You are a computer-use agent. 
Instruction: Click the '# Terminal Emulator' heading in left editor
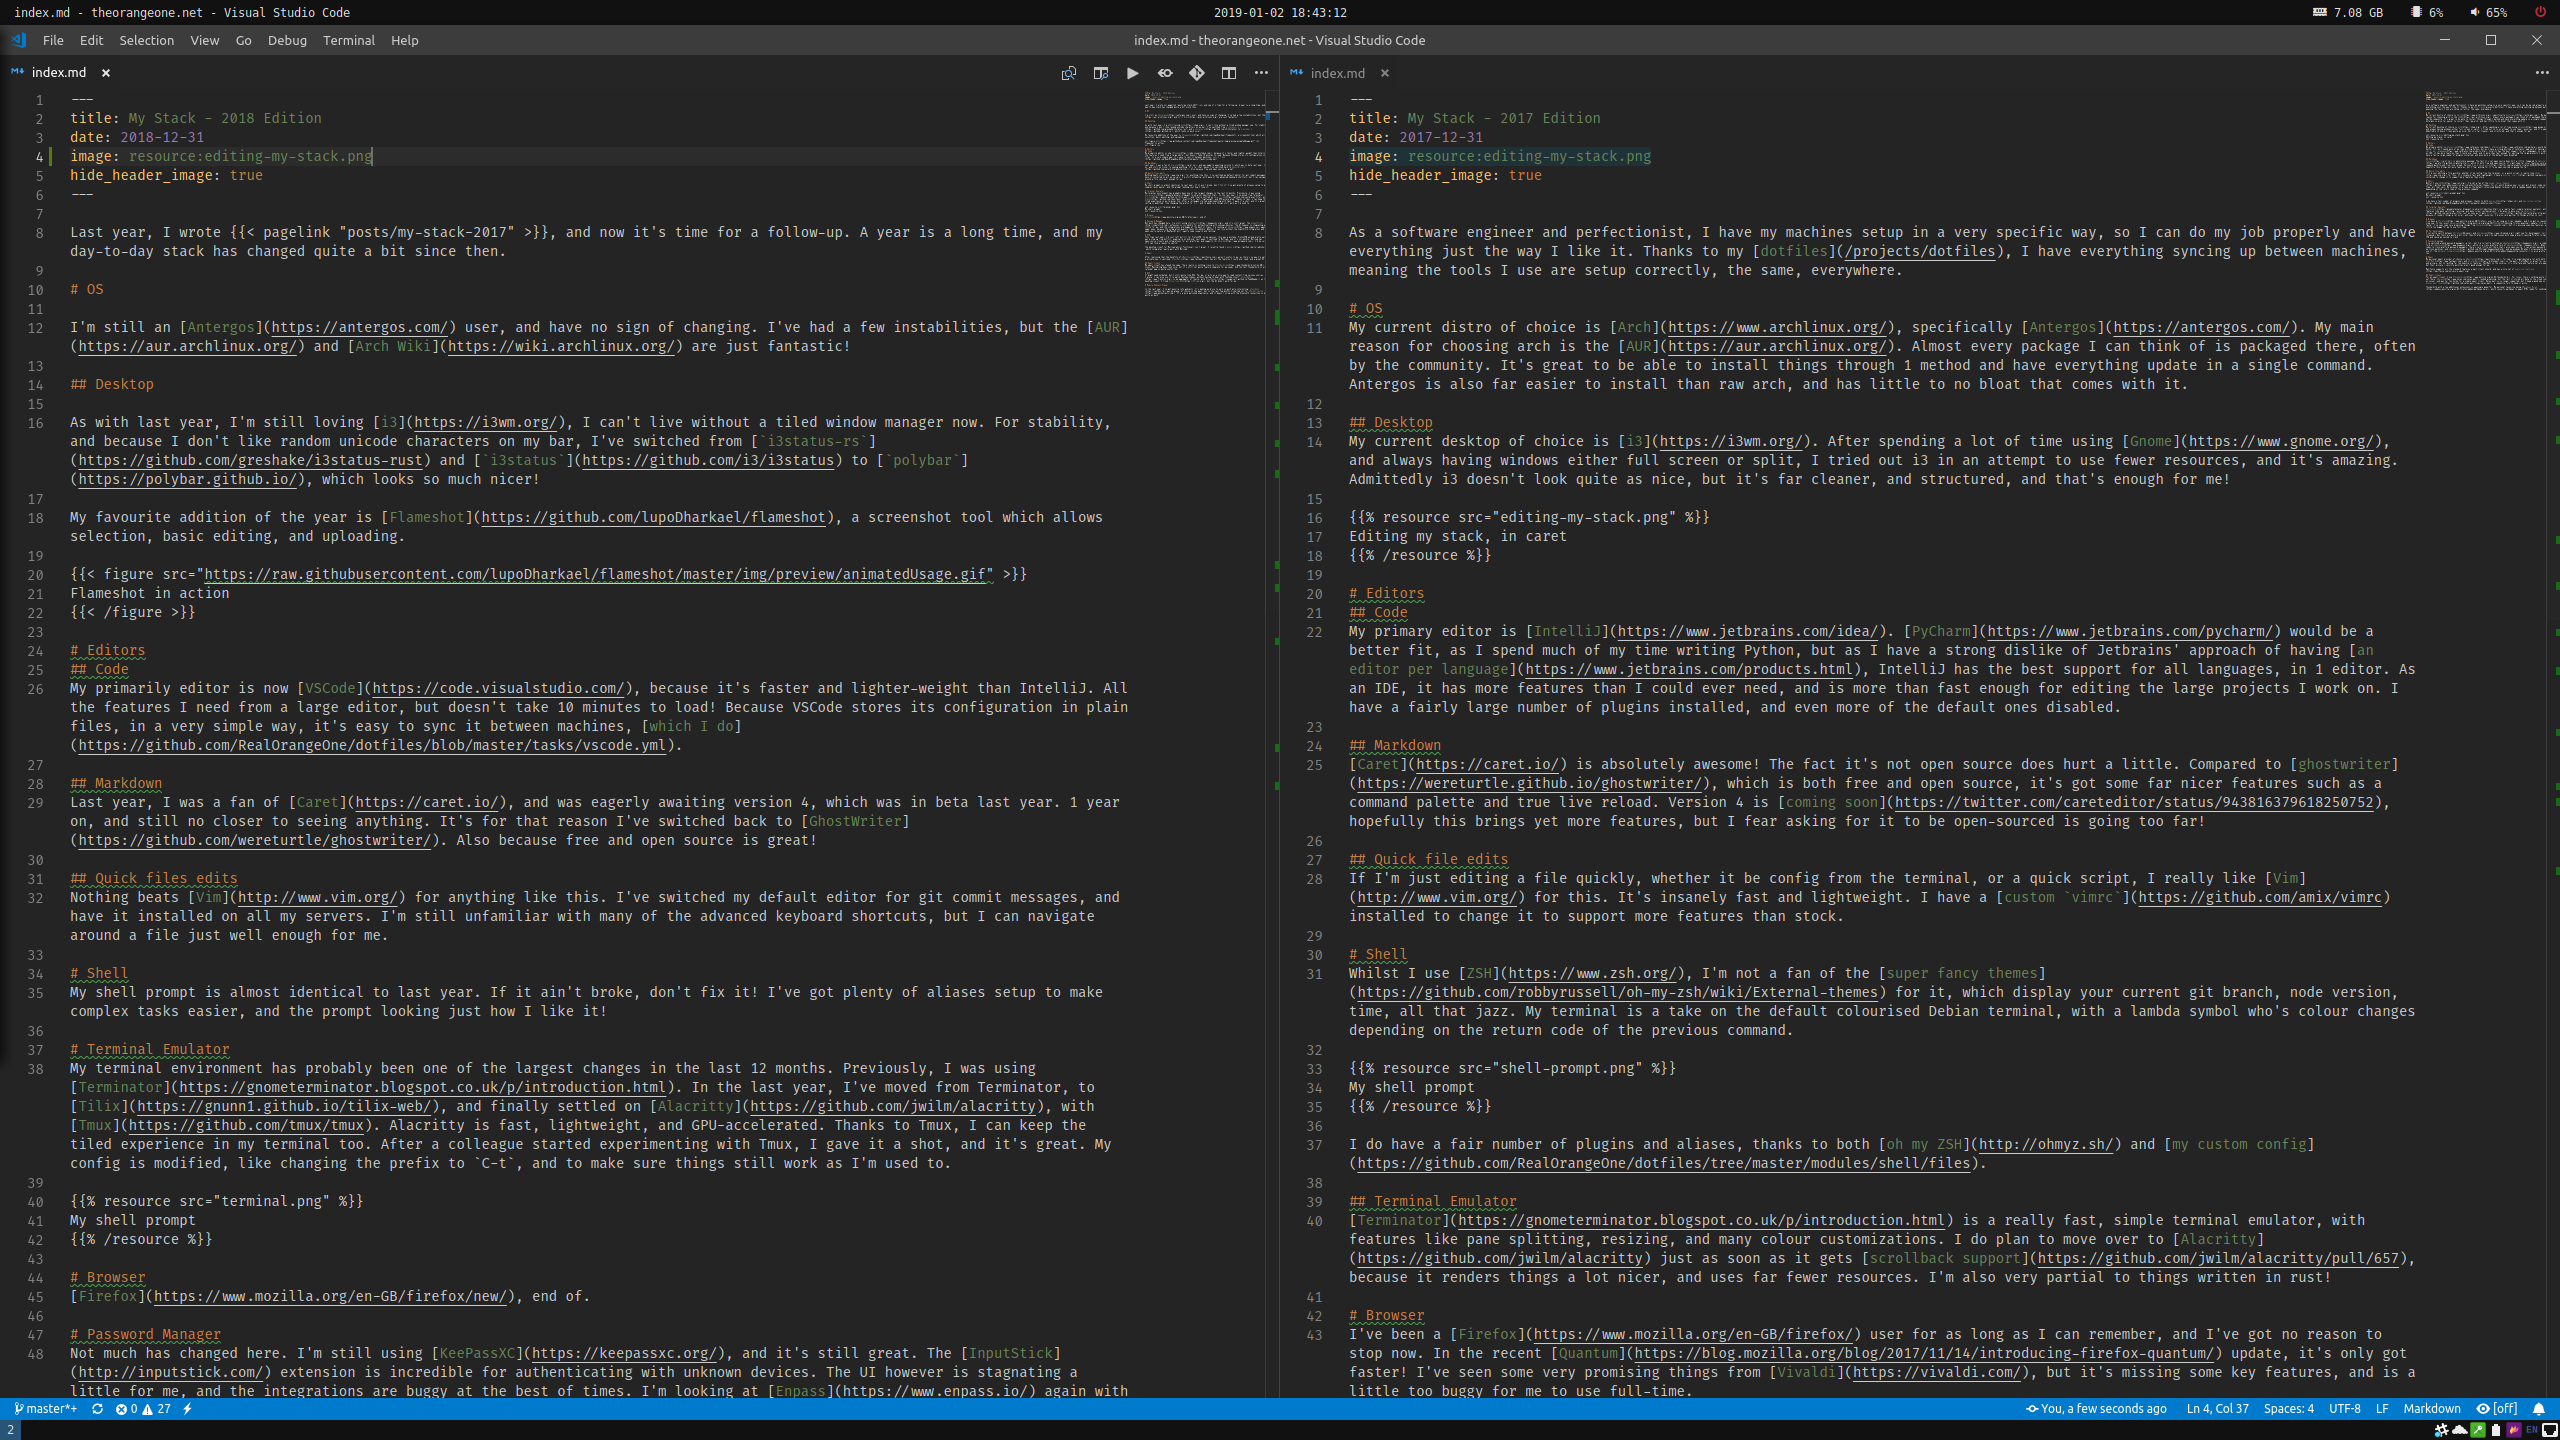click(150, 1049)
